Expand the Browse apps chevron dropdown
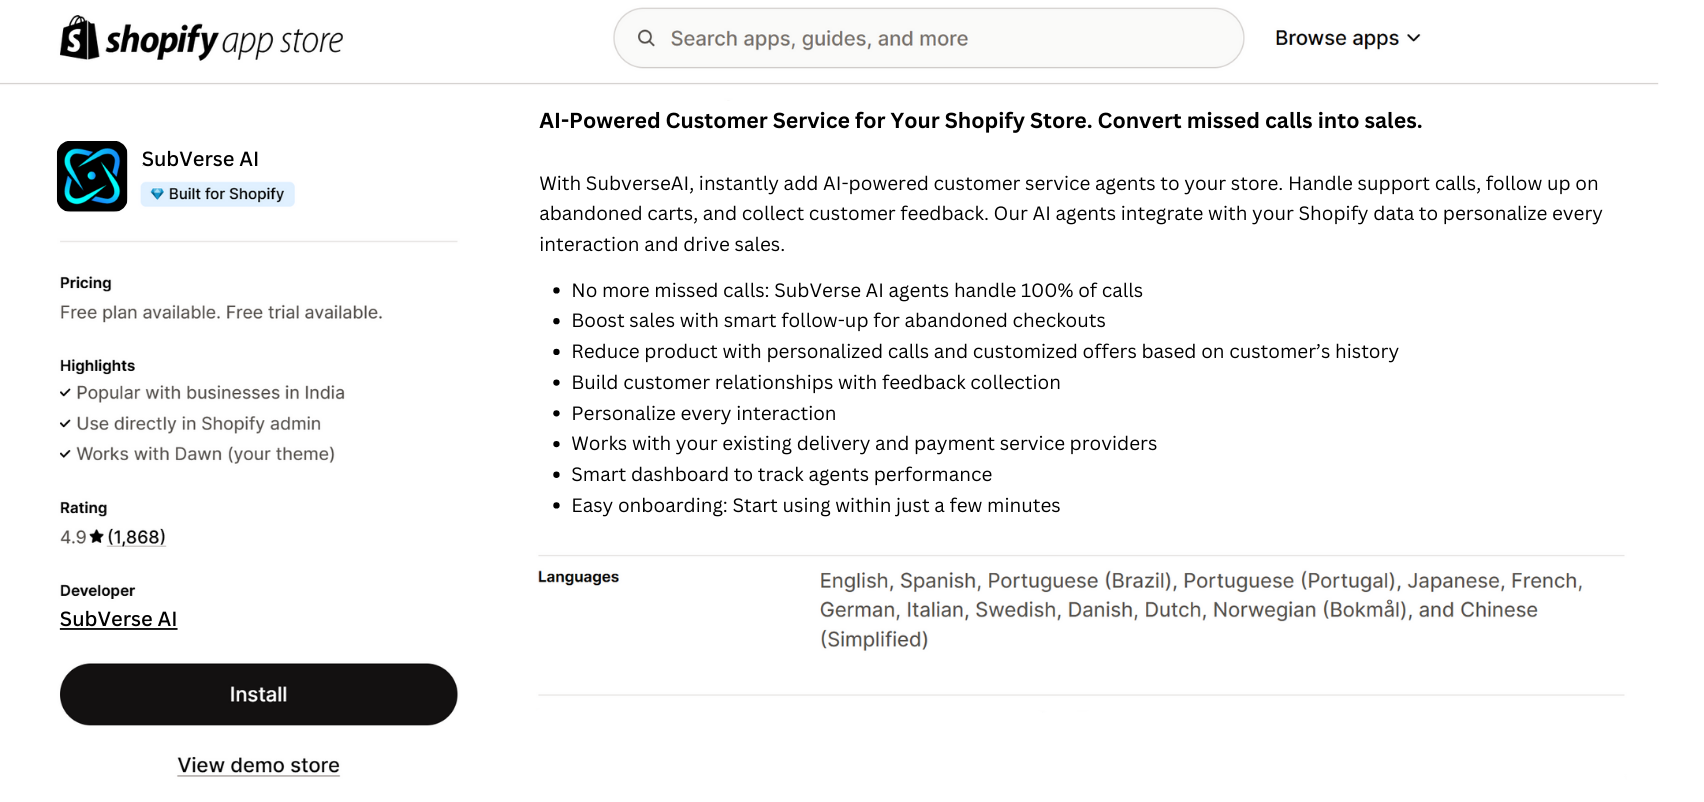 [1414, 38]
